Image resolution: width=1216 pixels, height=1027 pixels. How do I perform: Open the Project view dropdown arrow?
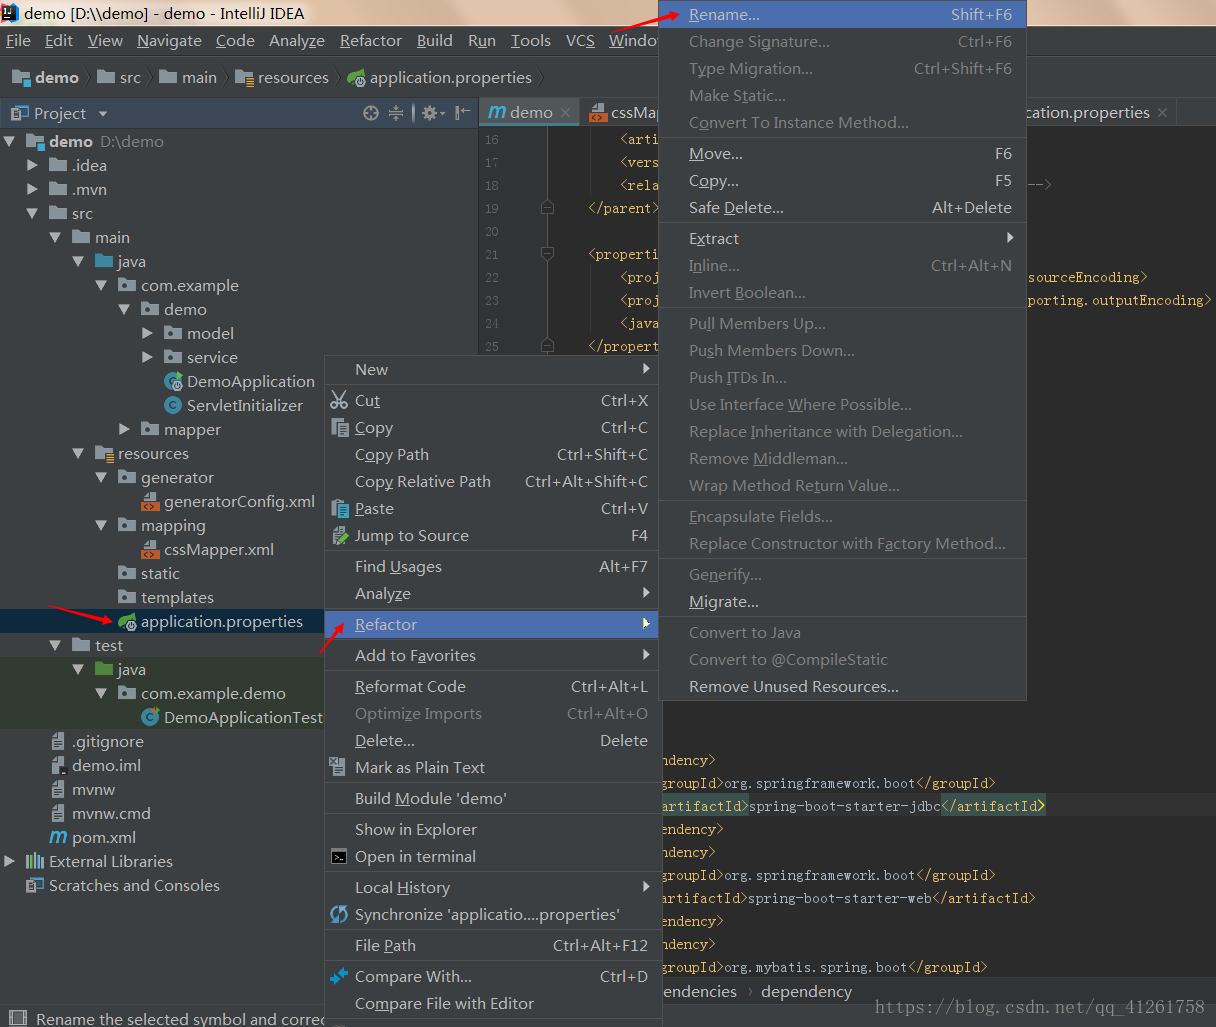(x=102, y=114)
